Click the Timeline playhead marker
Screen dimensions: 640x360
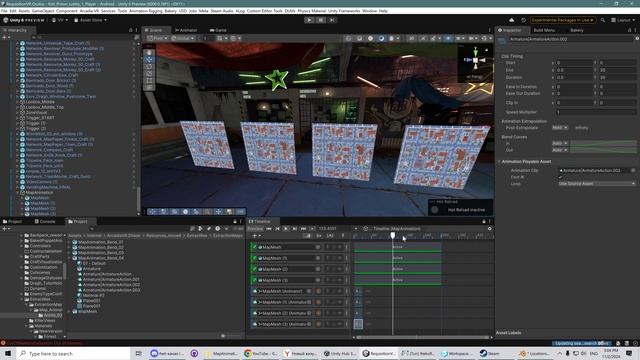392,236
